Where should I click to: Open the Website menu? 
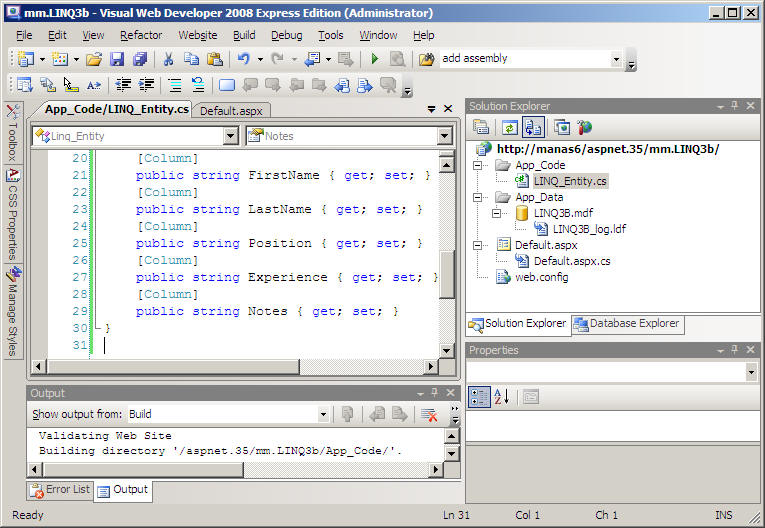(198, 35)
